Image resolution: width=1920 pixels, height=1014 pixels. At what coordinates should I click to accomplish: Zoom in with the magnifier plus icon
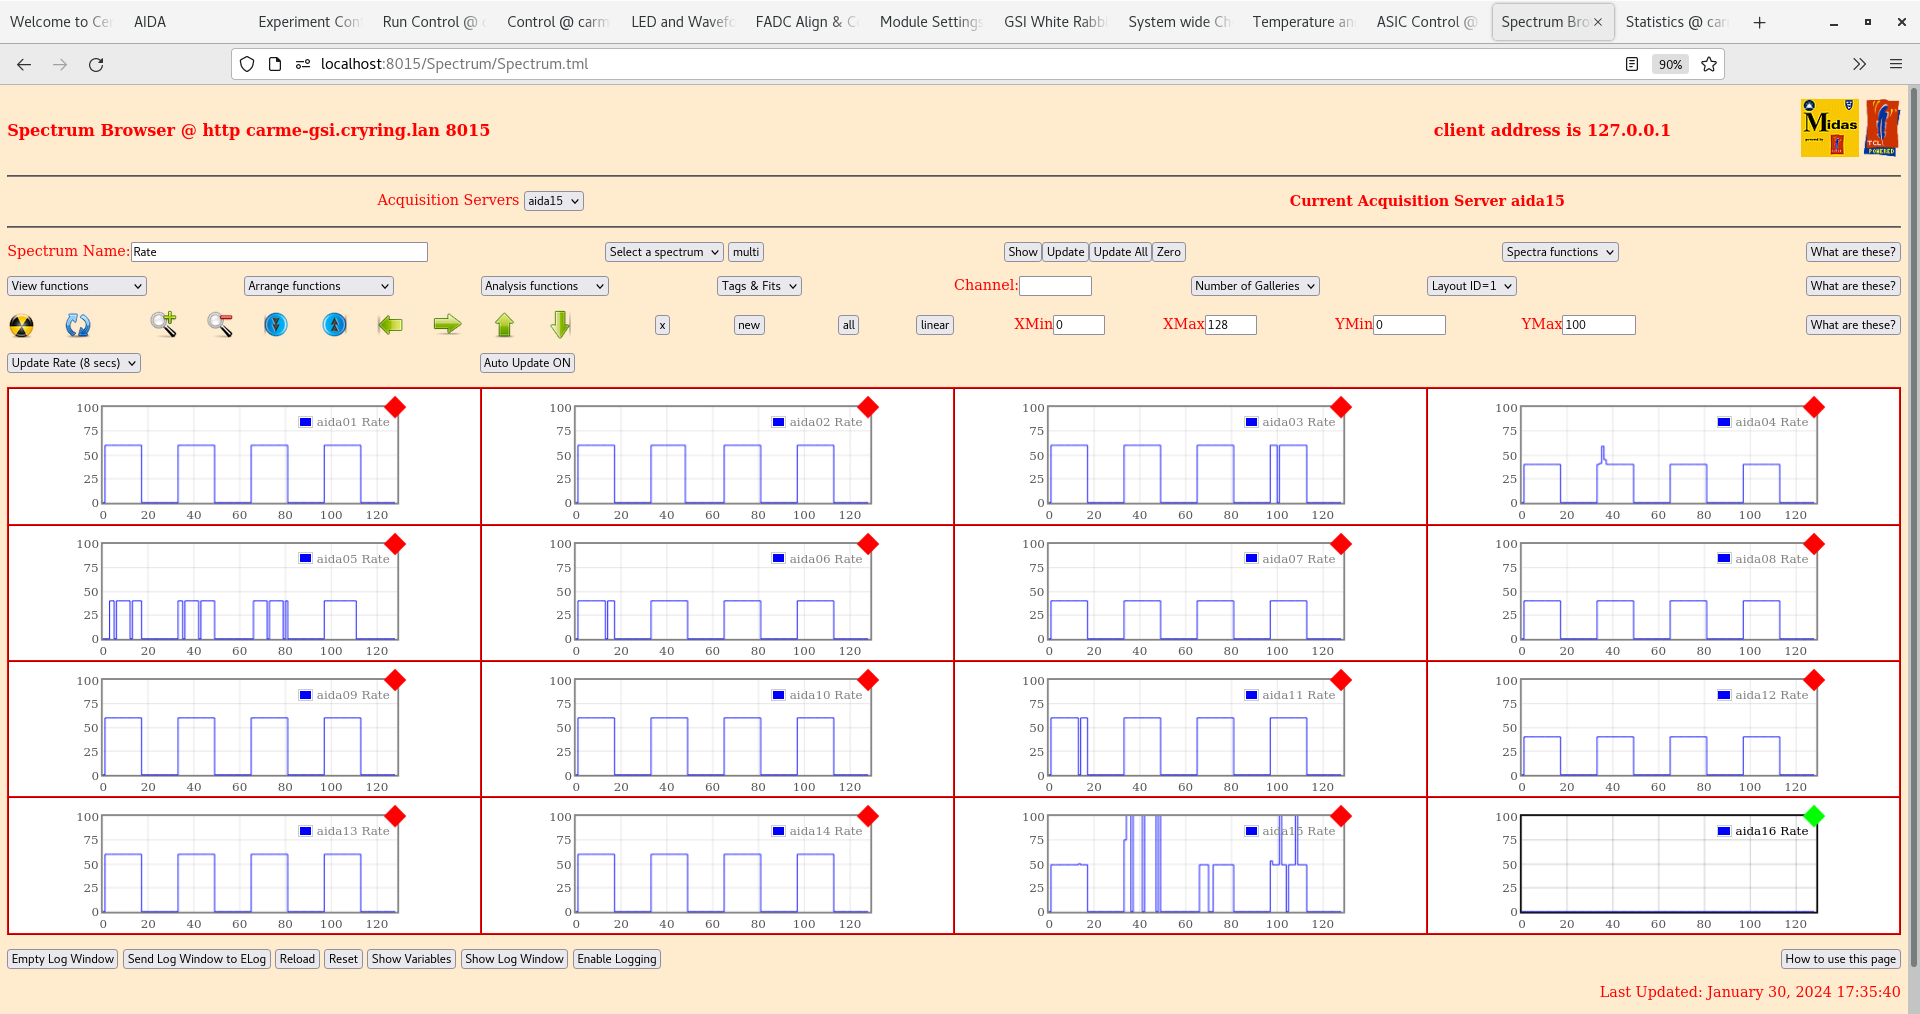tap(163, 324)
